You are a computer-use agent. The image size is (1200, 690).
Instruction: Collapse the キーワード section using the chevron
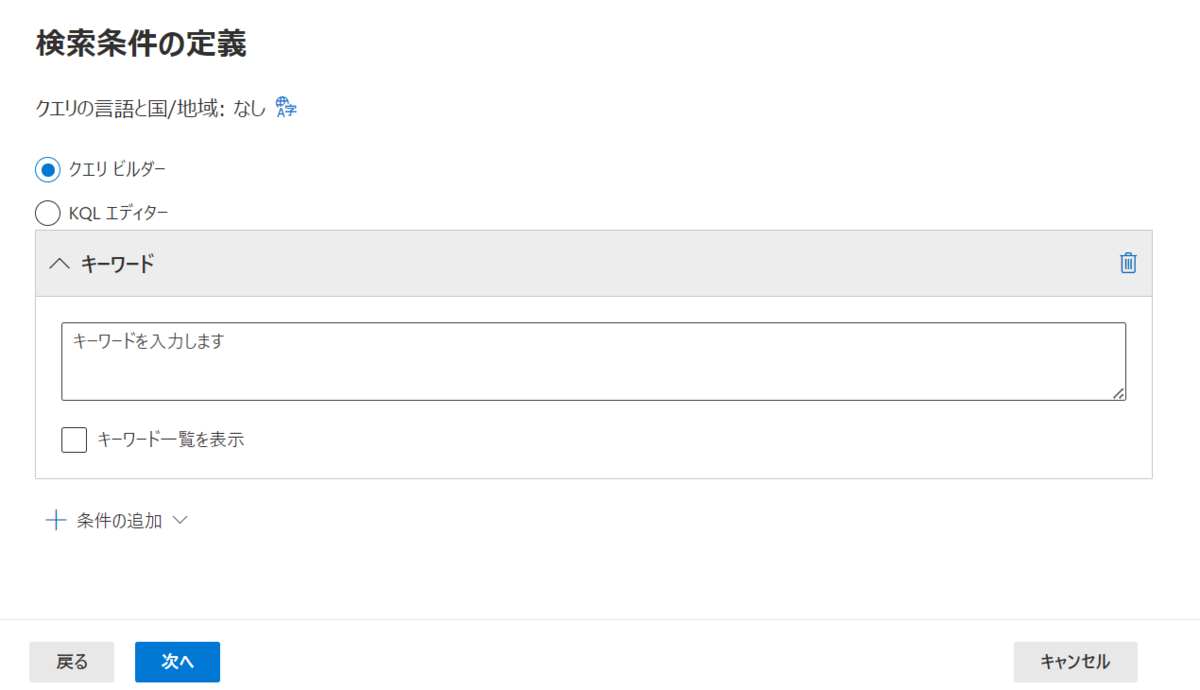point(60,264)
